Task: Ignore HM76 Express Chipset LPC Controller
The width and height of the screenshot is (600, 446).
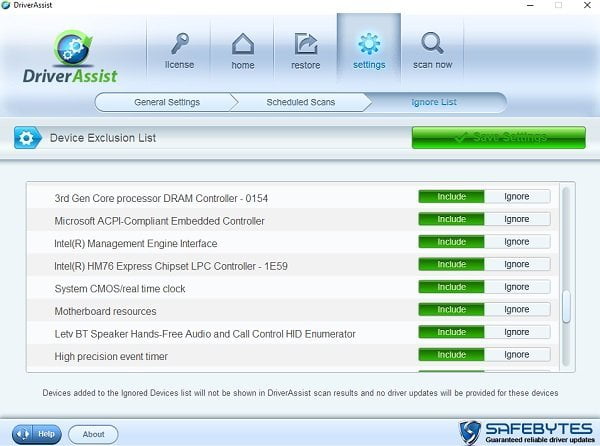Action: tap(517, 264)
